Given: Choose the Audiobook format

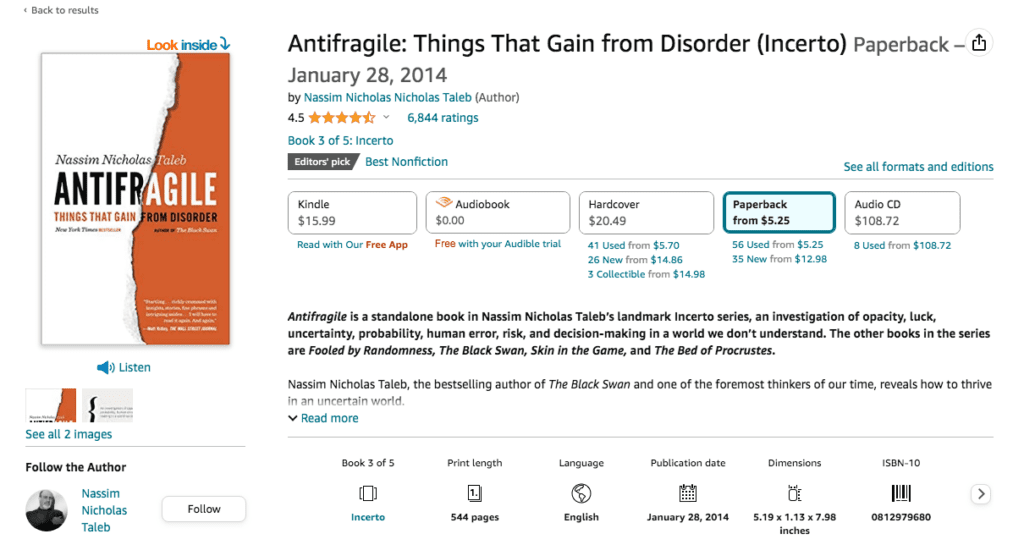Looking at the screenshot, I should pos(498,212).
